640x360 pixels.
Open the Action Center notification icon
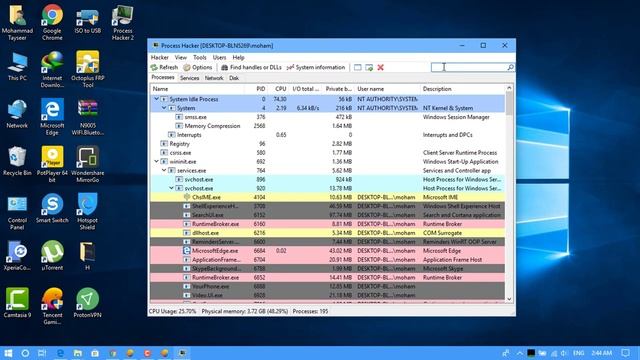(625, 353)
